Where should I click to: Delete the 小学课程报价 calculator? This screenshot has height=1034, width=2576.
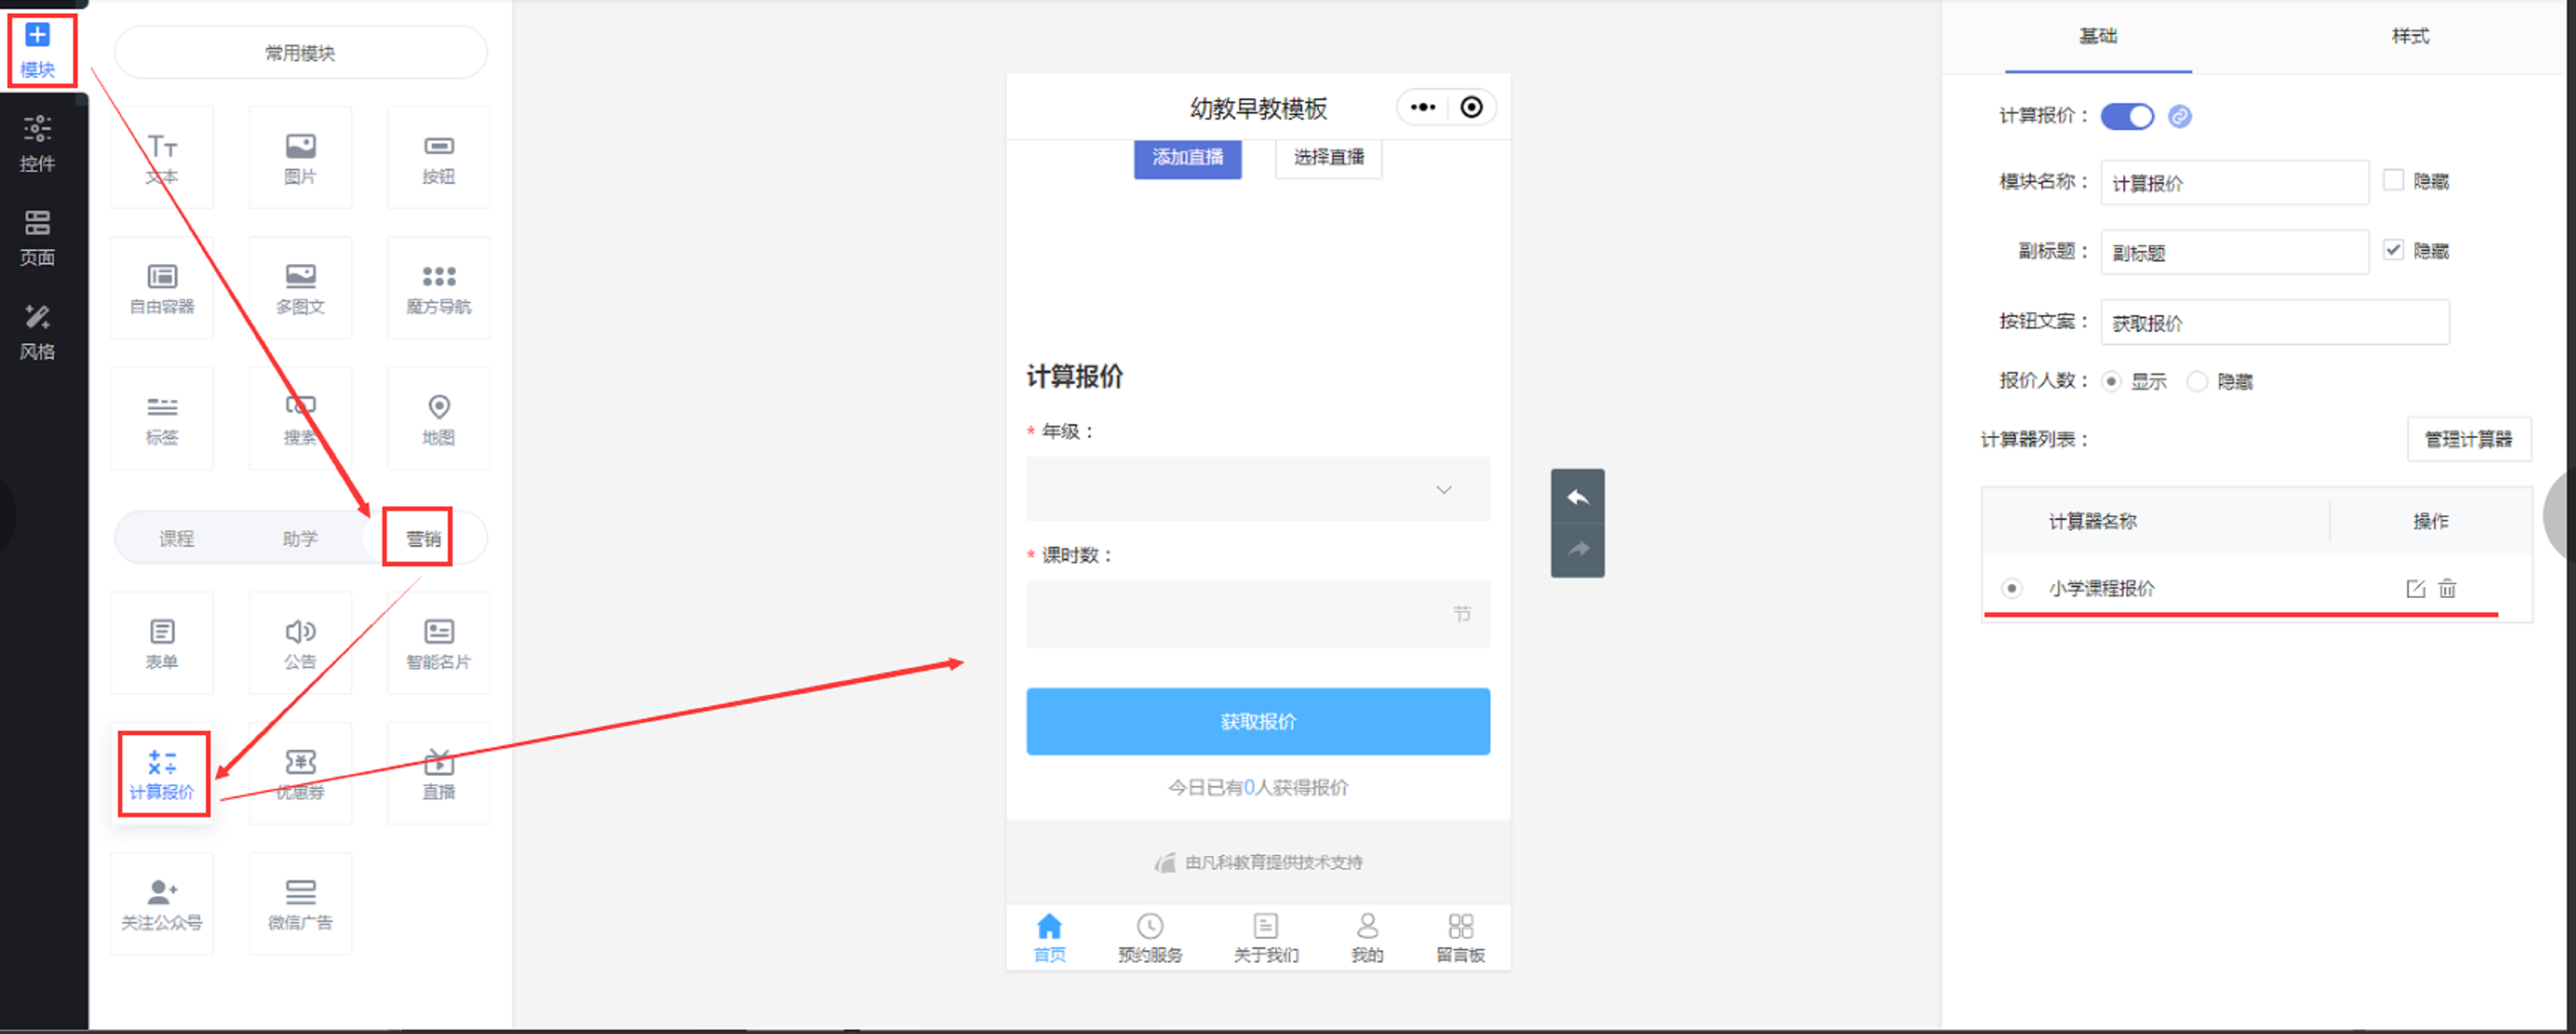tap(2447, 588)
